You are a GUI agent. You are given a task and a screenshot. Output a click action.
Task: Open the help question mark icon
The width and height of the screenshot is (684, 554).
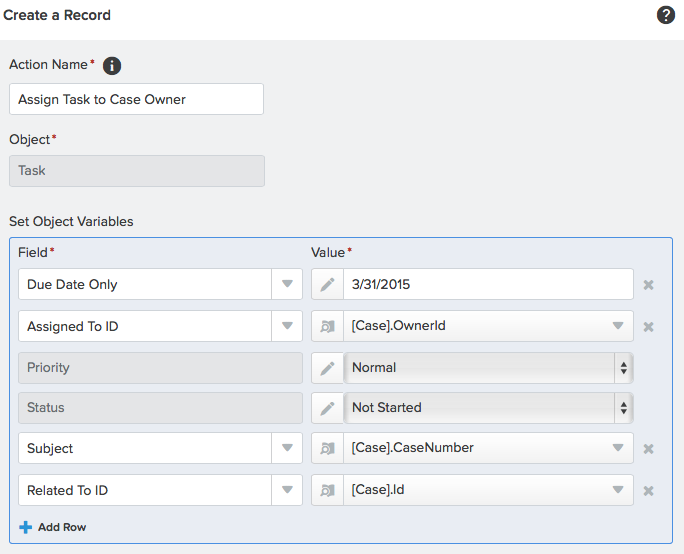(x=666, y=15)
